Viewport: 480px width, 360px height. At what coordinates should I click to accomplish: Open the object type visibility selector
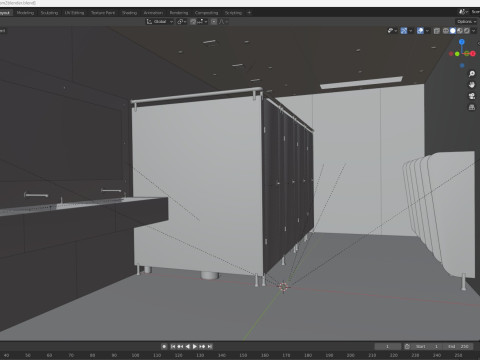(x=392, y=31)
